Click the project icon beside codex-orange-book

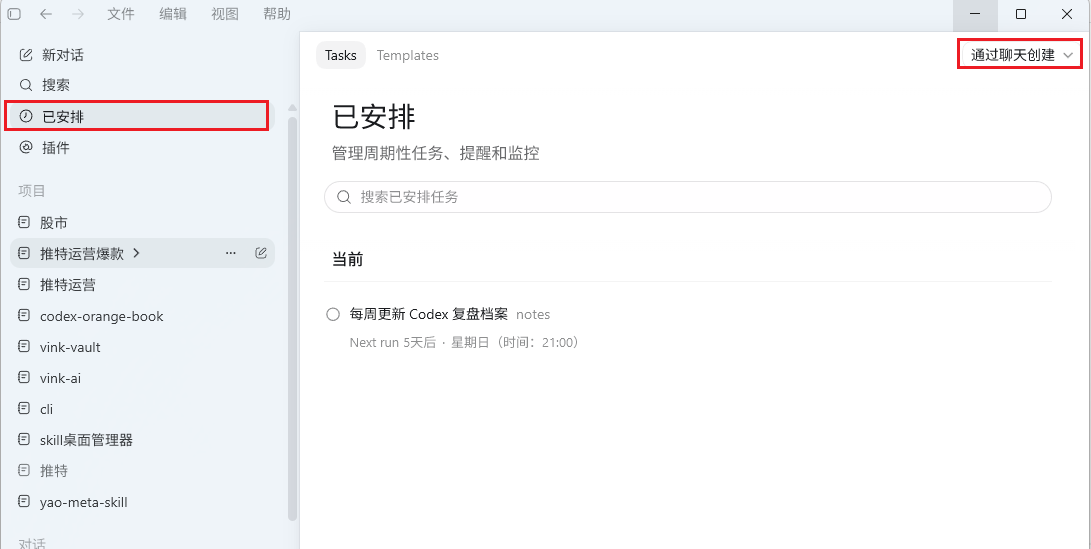pyautogui.click(x=24, y=316)
